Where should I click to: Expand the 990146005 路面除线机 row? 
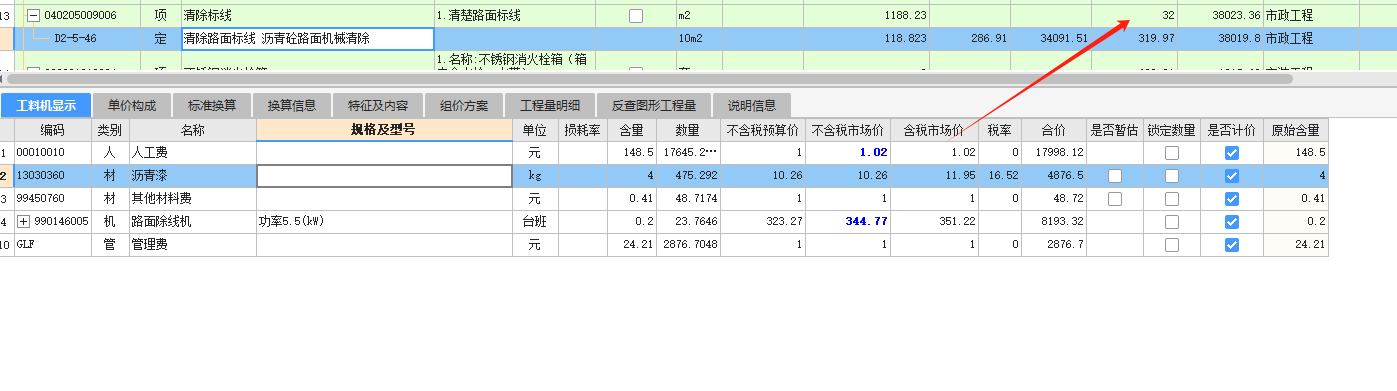pyautogui.click(x=24, y=222)
